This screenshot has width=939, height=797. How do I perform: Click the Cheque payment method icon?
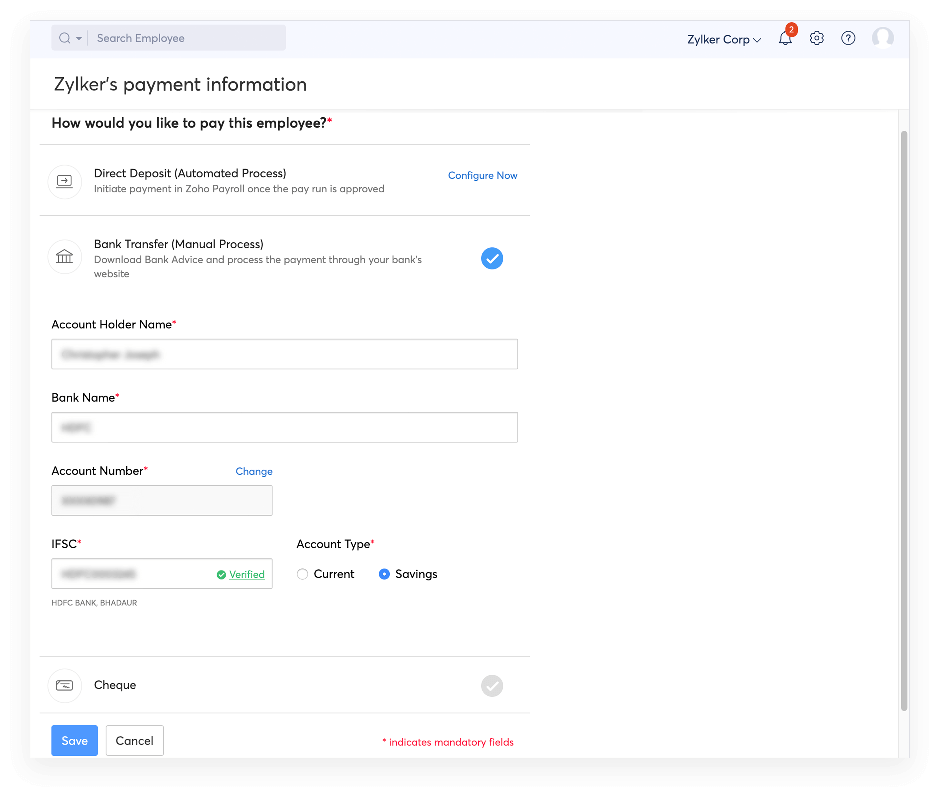tap(64, 685)
